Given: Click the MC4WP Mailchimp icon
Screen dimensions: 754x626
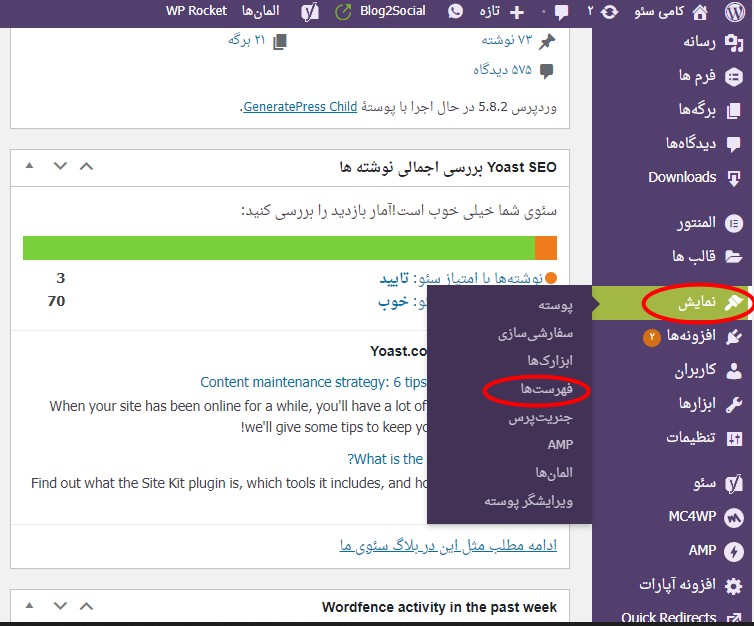Looking at the screenshot, I should pyautogui.click(x=734, y=518).
